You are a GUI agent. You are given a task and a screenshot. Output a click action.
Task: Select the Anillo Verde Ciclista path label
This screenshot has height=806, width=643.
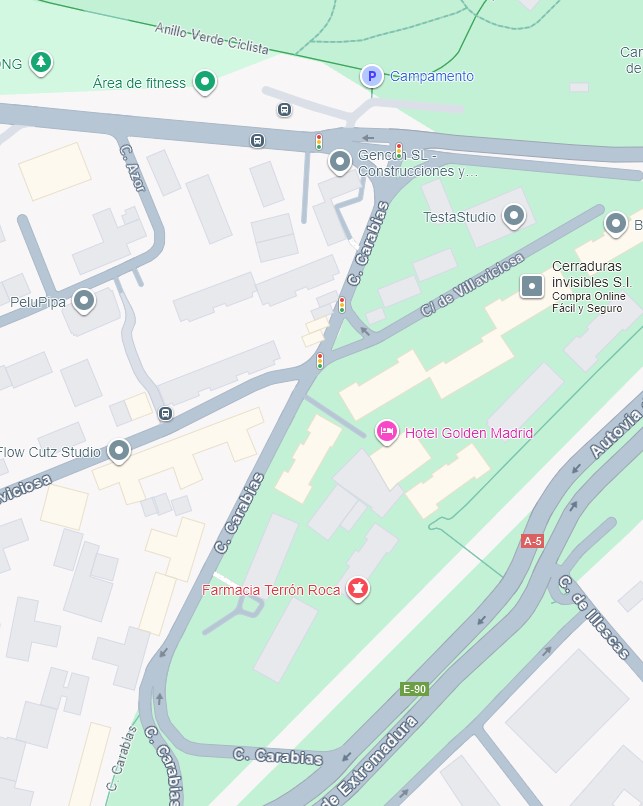click(x=212, y=38)
